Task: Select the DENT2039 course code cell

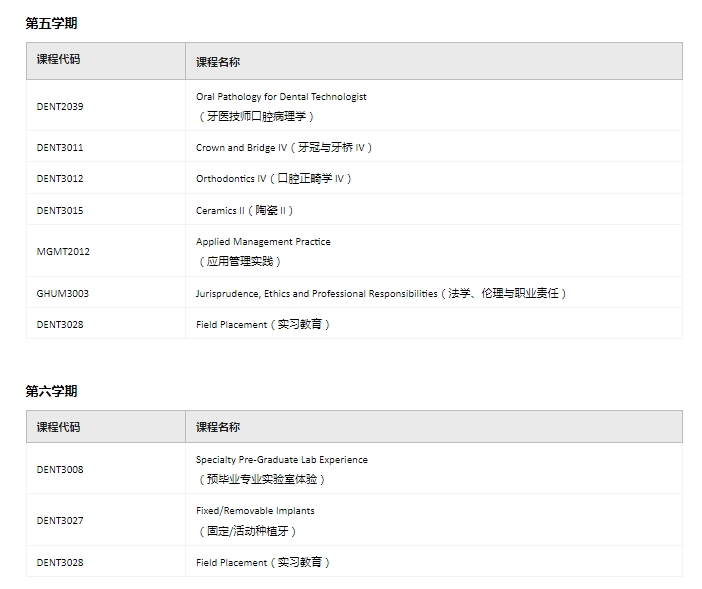Action: click(60, 106)
